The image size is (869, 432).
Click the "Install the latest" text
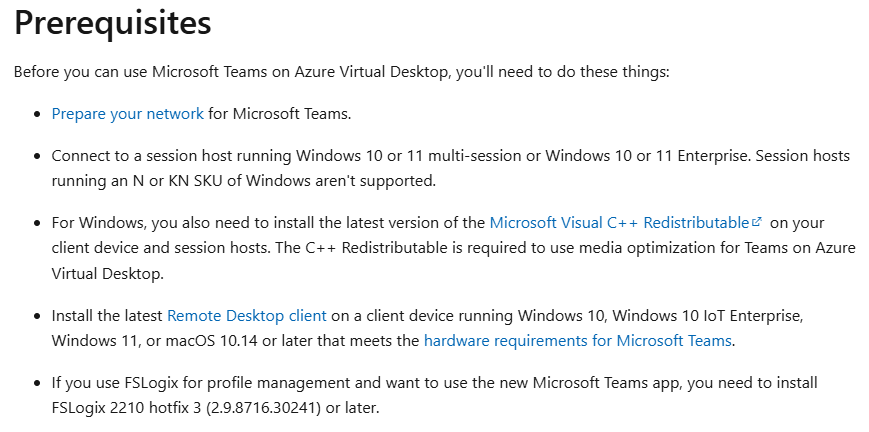[107, 316]
